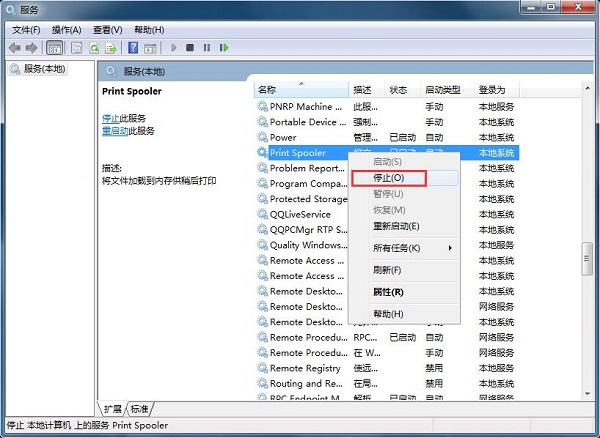Sort by the 状态 column header
Viewport: 600px width, 438px height.
tap(402, 90)
